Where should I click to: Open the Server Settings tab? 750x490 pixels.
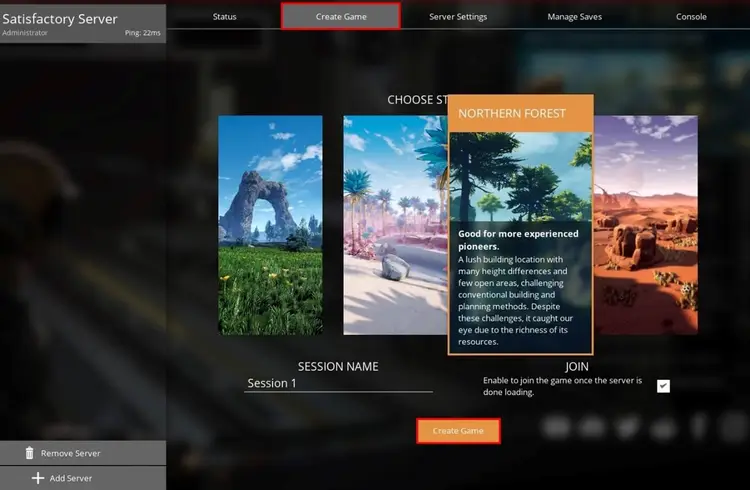(x=458, y=17)
